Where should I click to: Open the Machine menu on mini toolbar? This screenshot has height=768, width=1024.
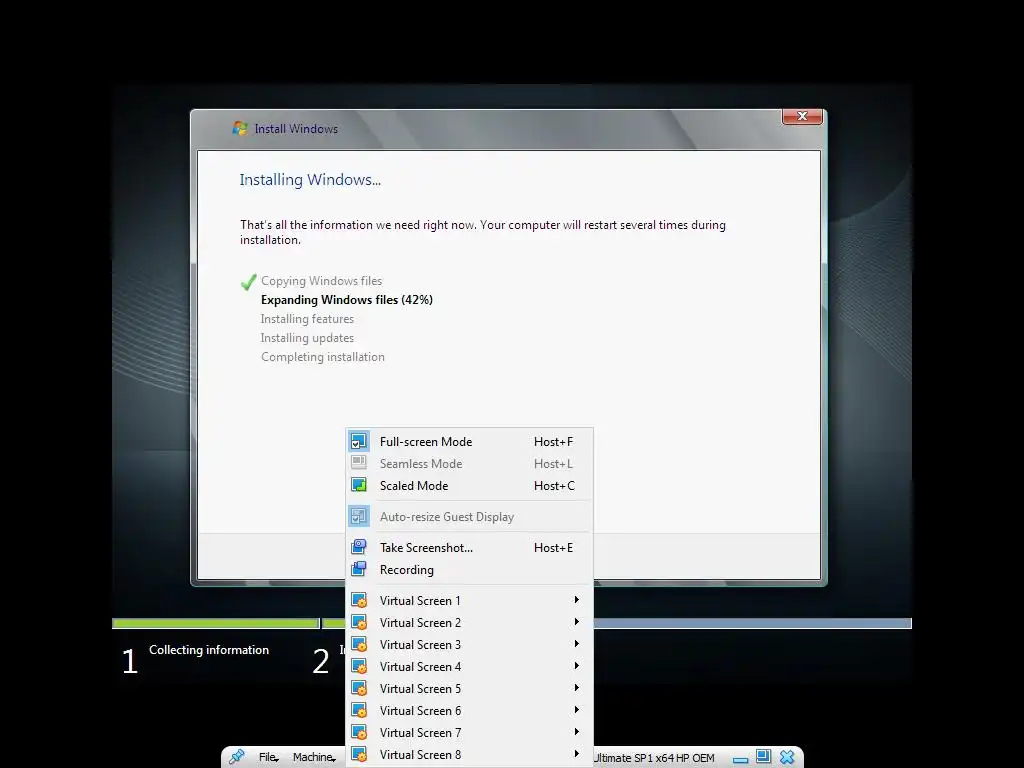314,757
